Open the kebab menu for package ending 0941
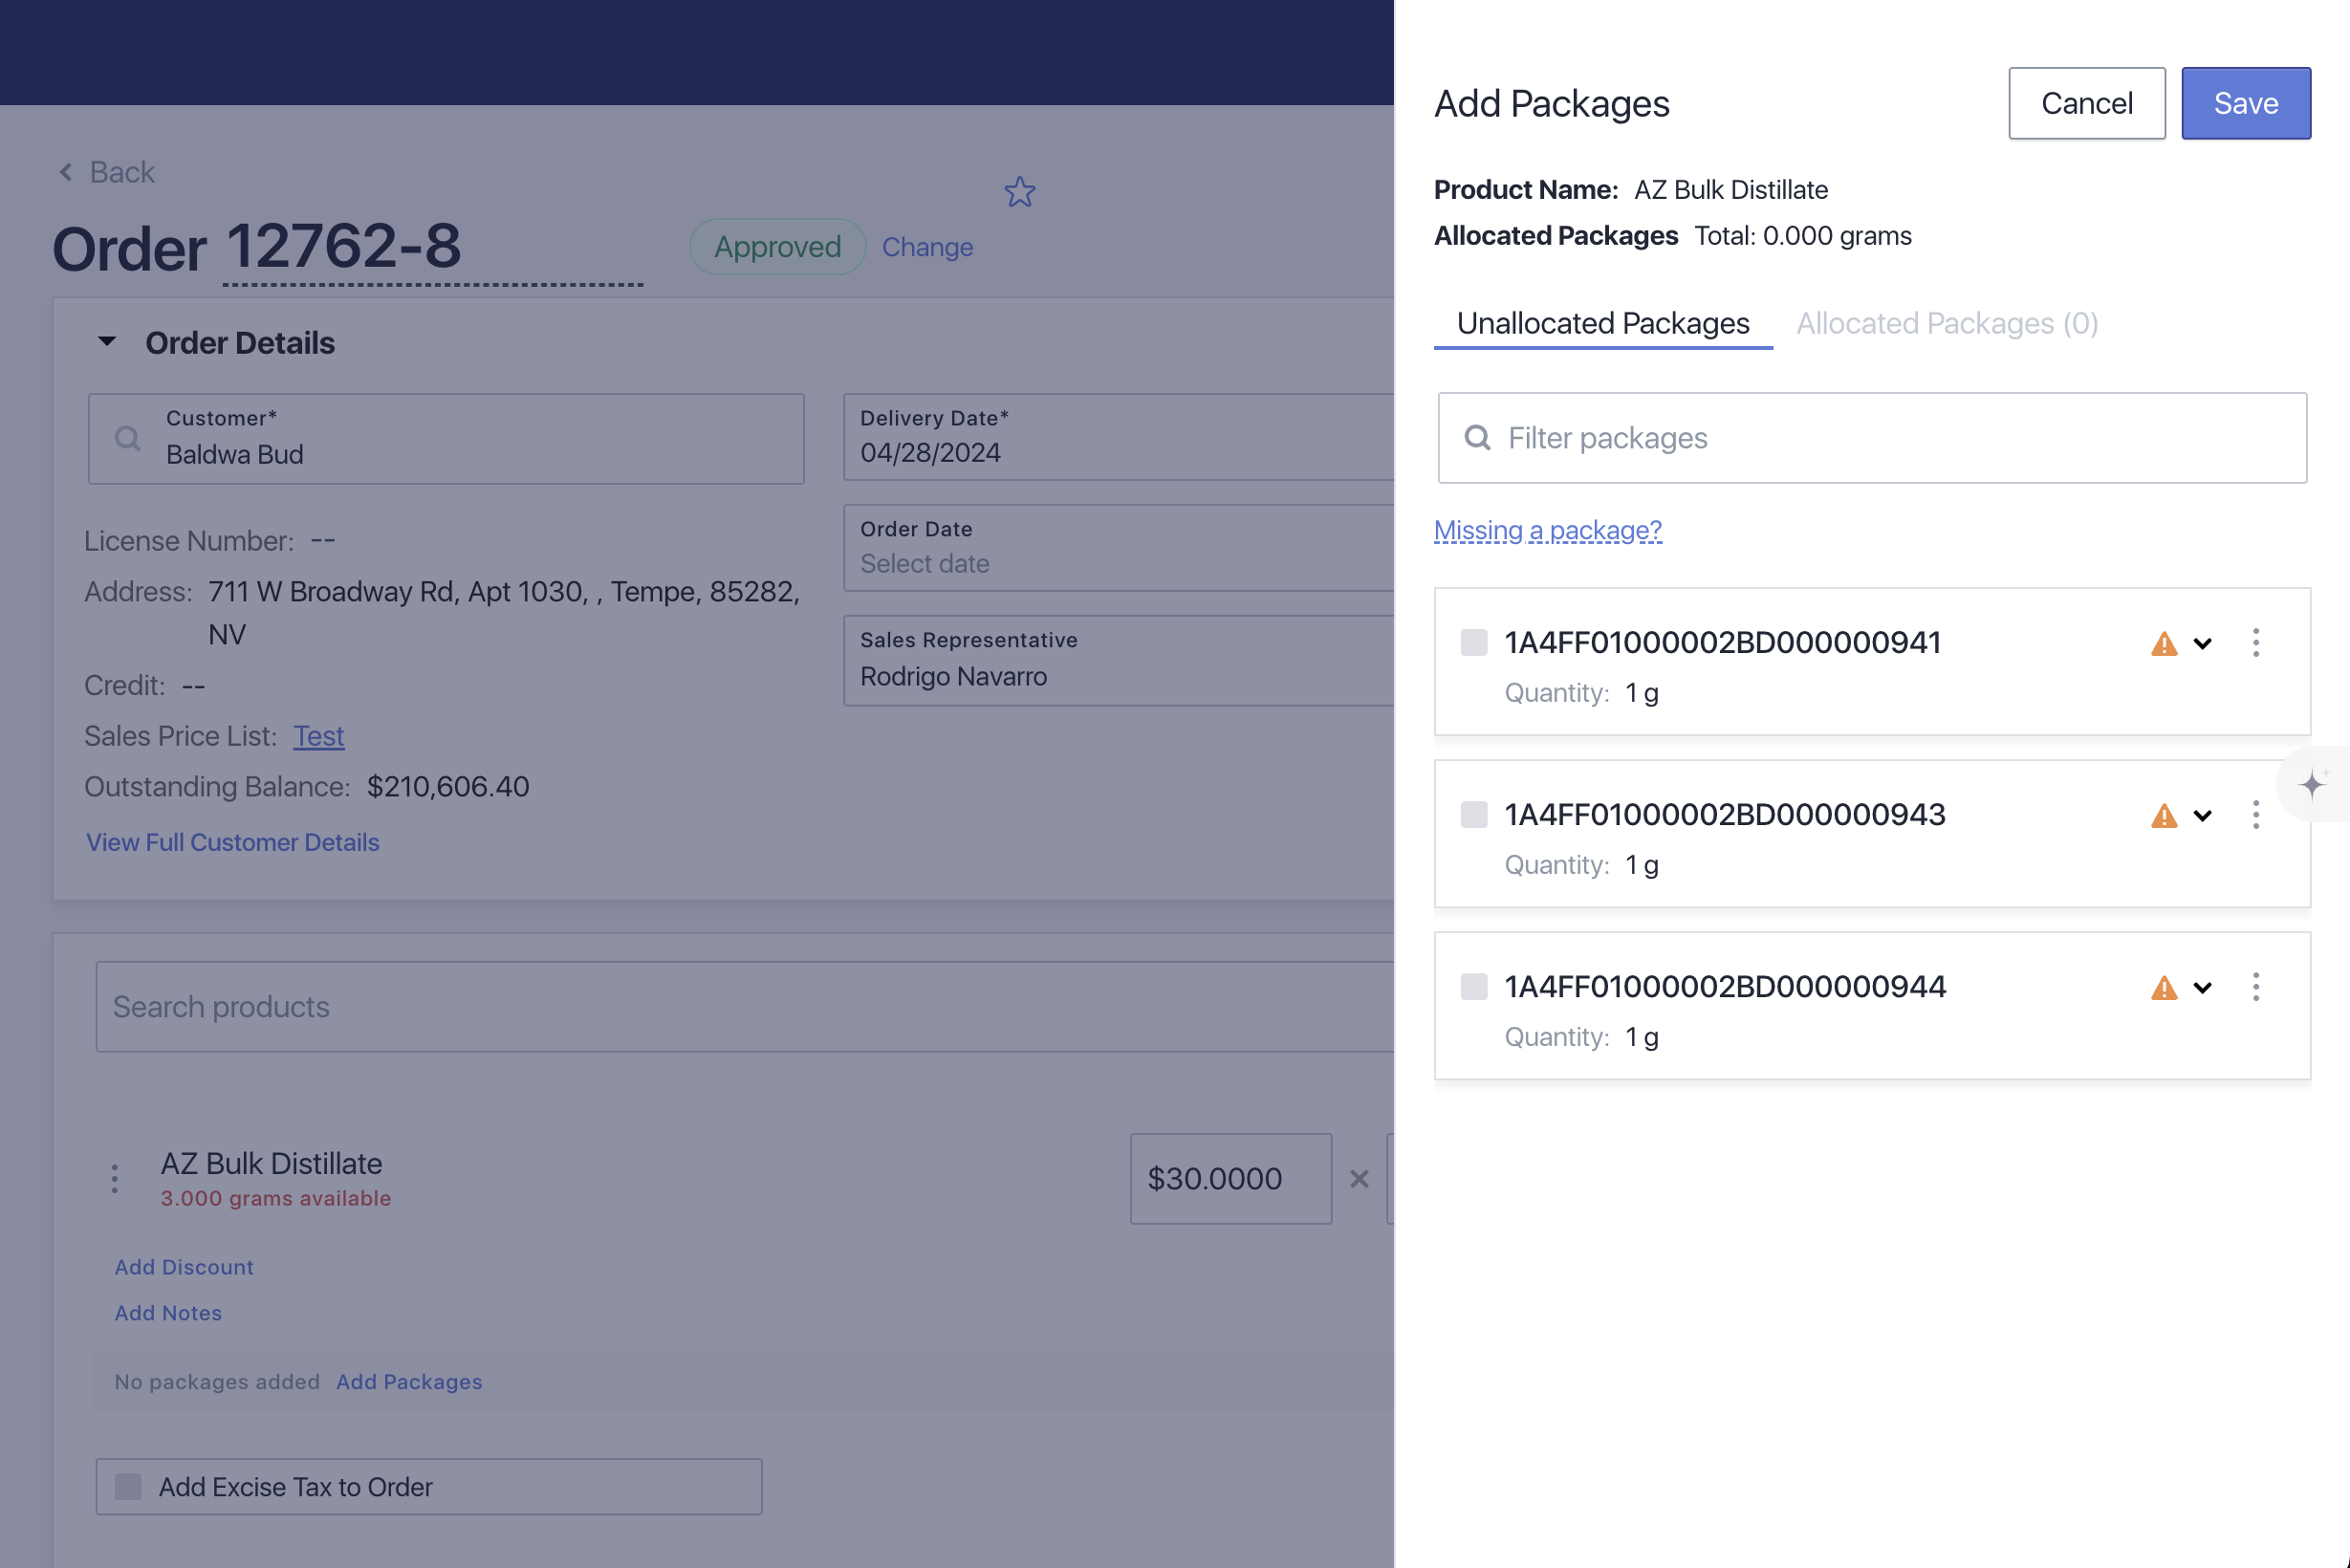The image size is (2350, 1568). pos(2255,642)
